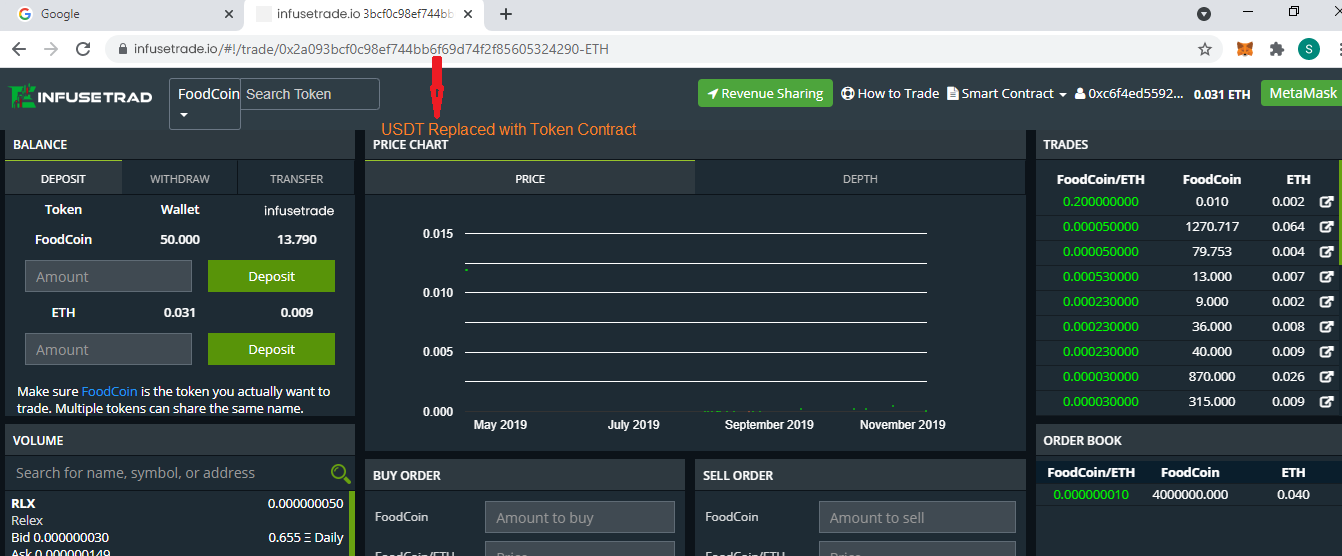Viewport: 1342px width, 556px height.
Task: Click the ETH deposit Amount field
Action: (108, 349)
